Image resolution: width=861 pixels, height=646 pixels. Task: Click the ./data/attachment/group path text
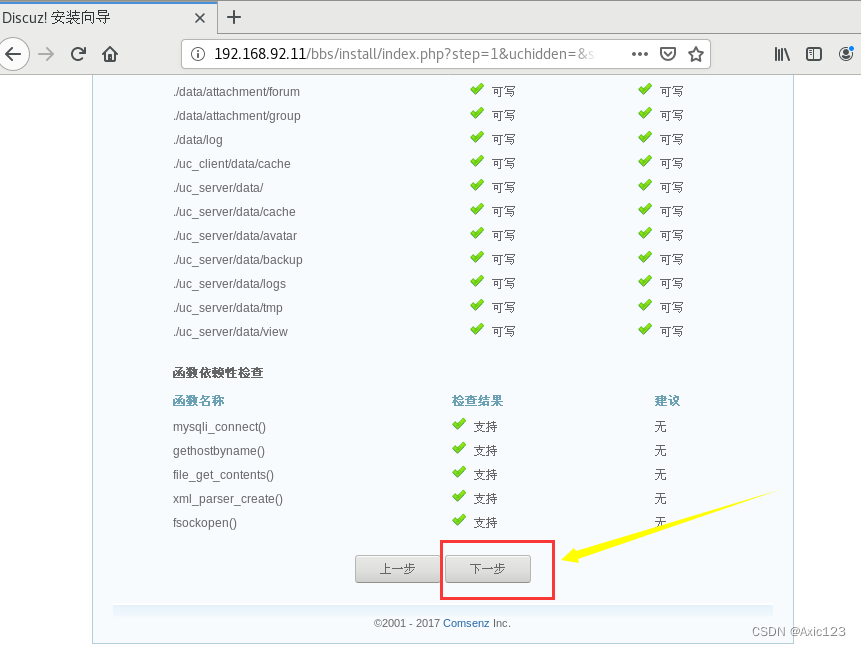tap(237, 116)
